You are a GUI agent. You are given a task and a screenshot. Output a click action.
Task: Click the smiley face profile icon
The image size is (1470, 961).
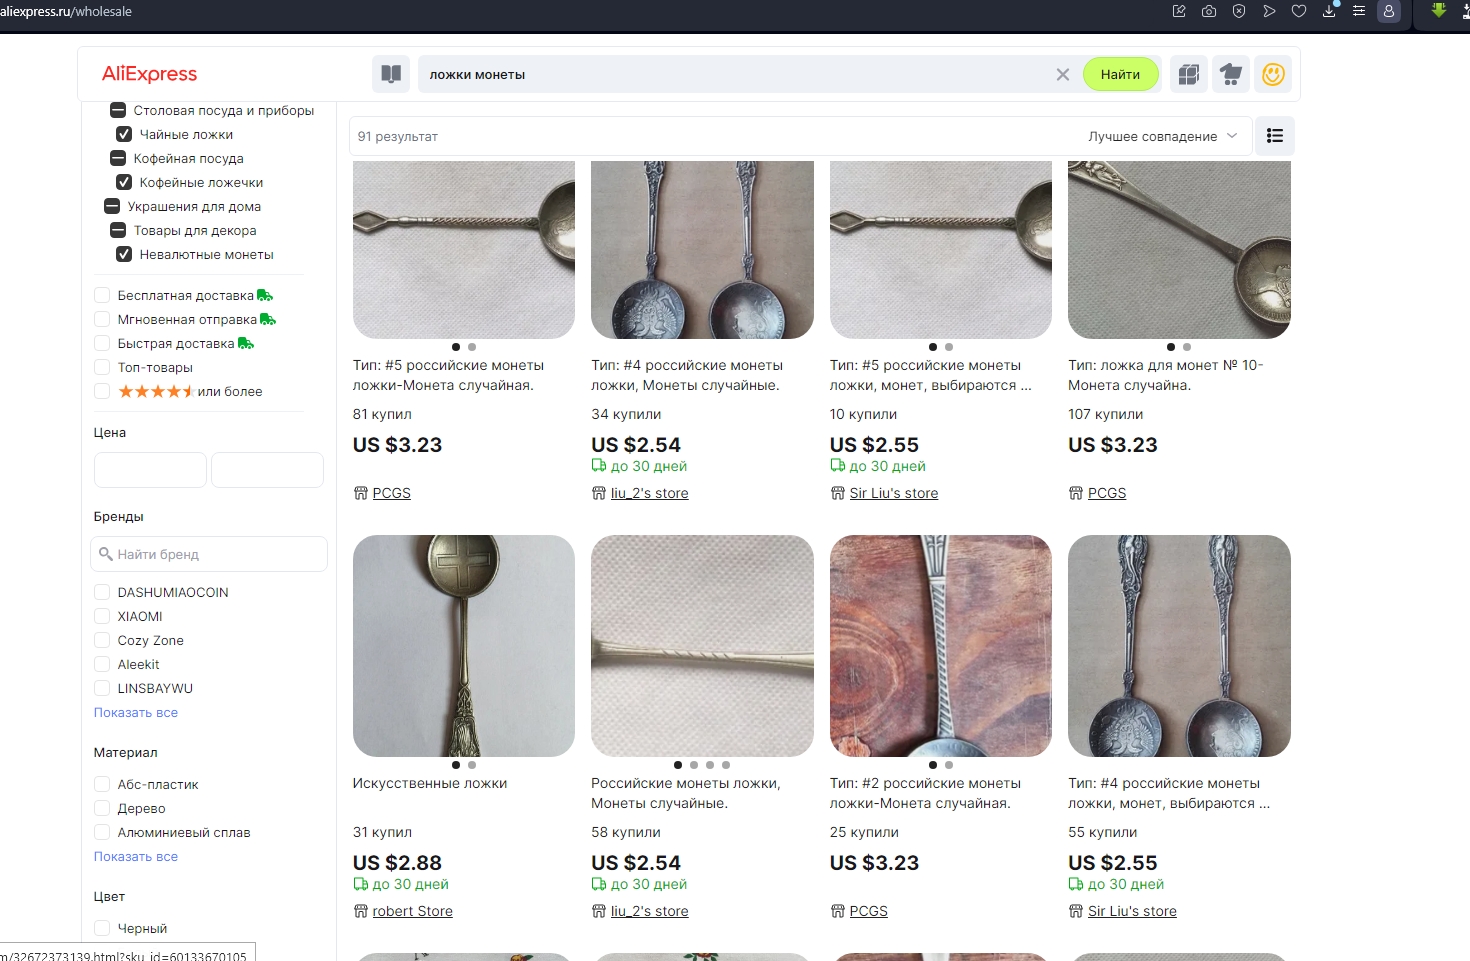tap(1273, 74)
